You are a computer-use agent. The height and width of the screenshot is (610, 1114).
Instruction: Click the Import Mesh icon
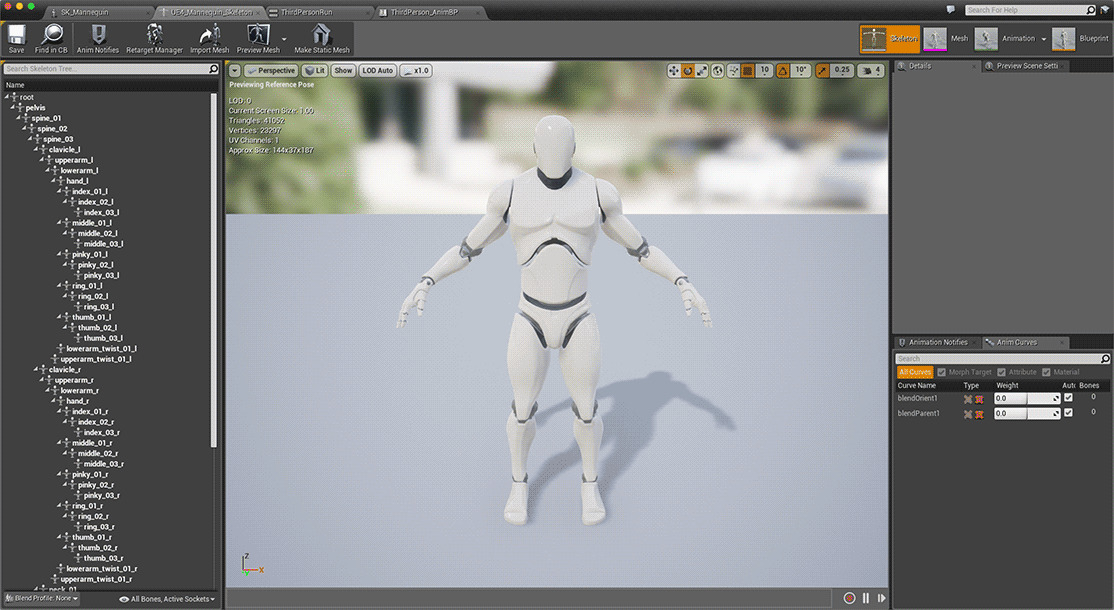[209, 37]
